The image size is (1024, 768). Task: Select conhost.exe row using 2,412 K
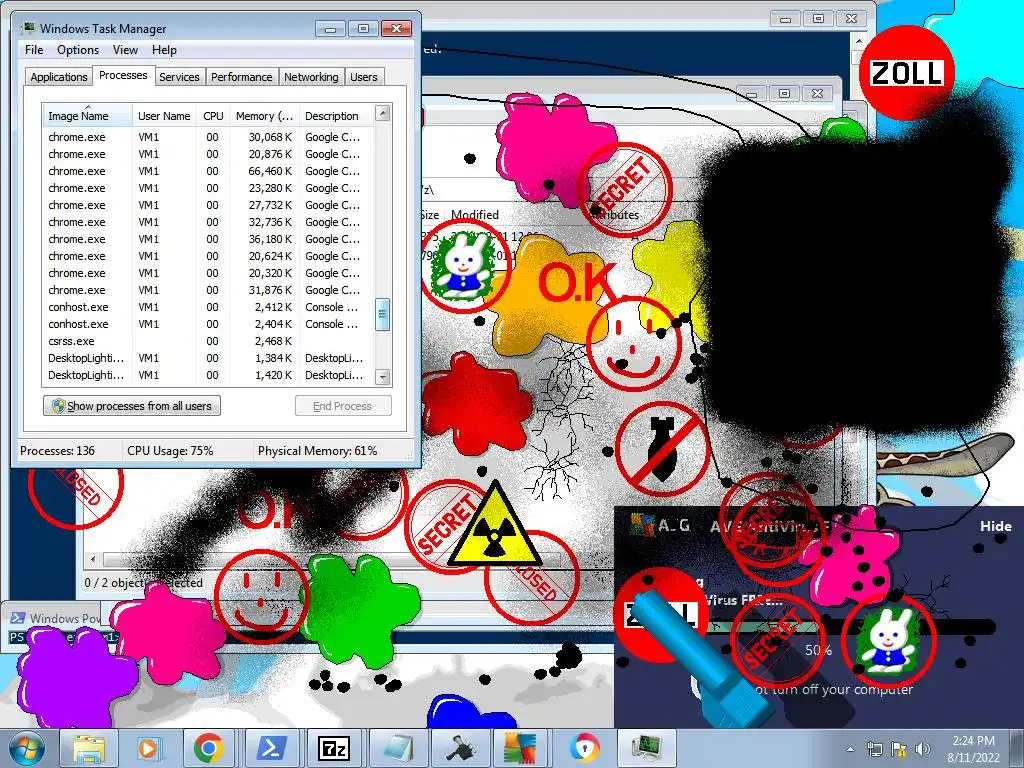point(209,307)
